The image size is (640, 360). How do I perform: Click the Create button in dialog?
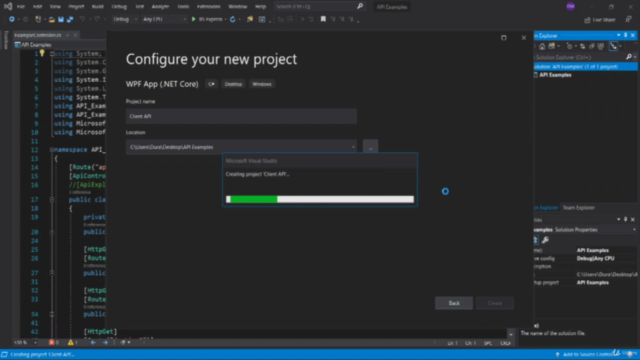495,303
